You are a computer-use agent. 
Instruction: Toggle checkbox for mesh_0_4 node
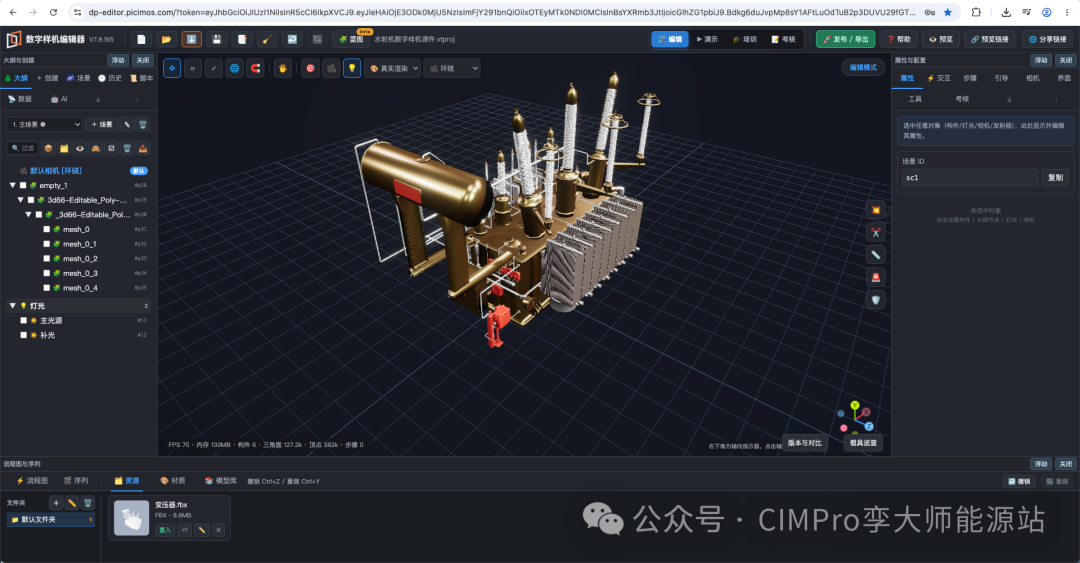point(47,288)
